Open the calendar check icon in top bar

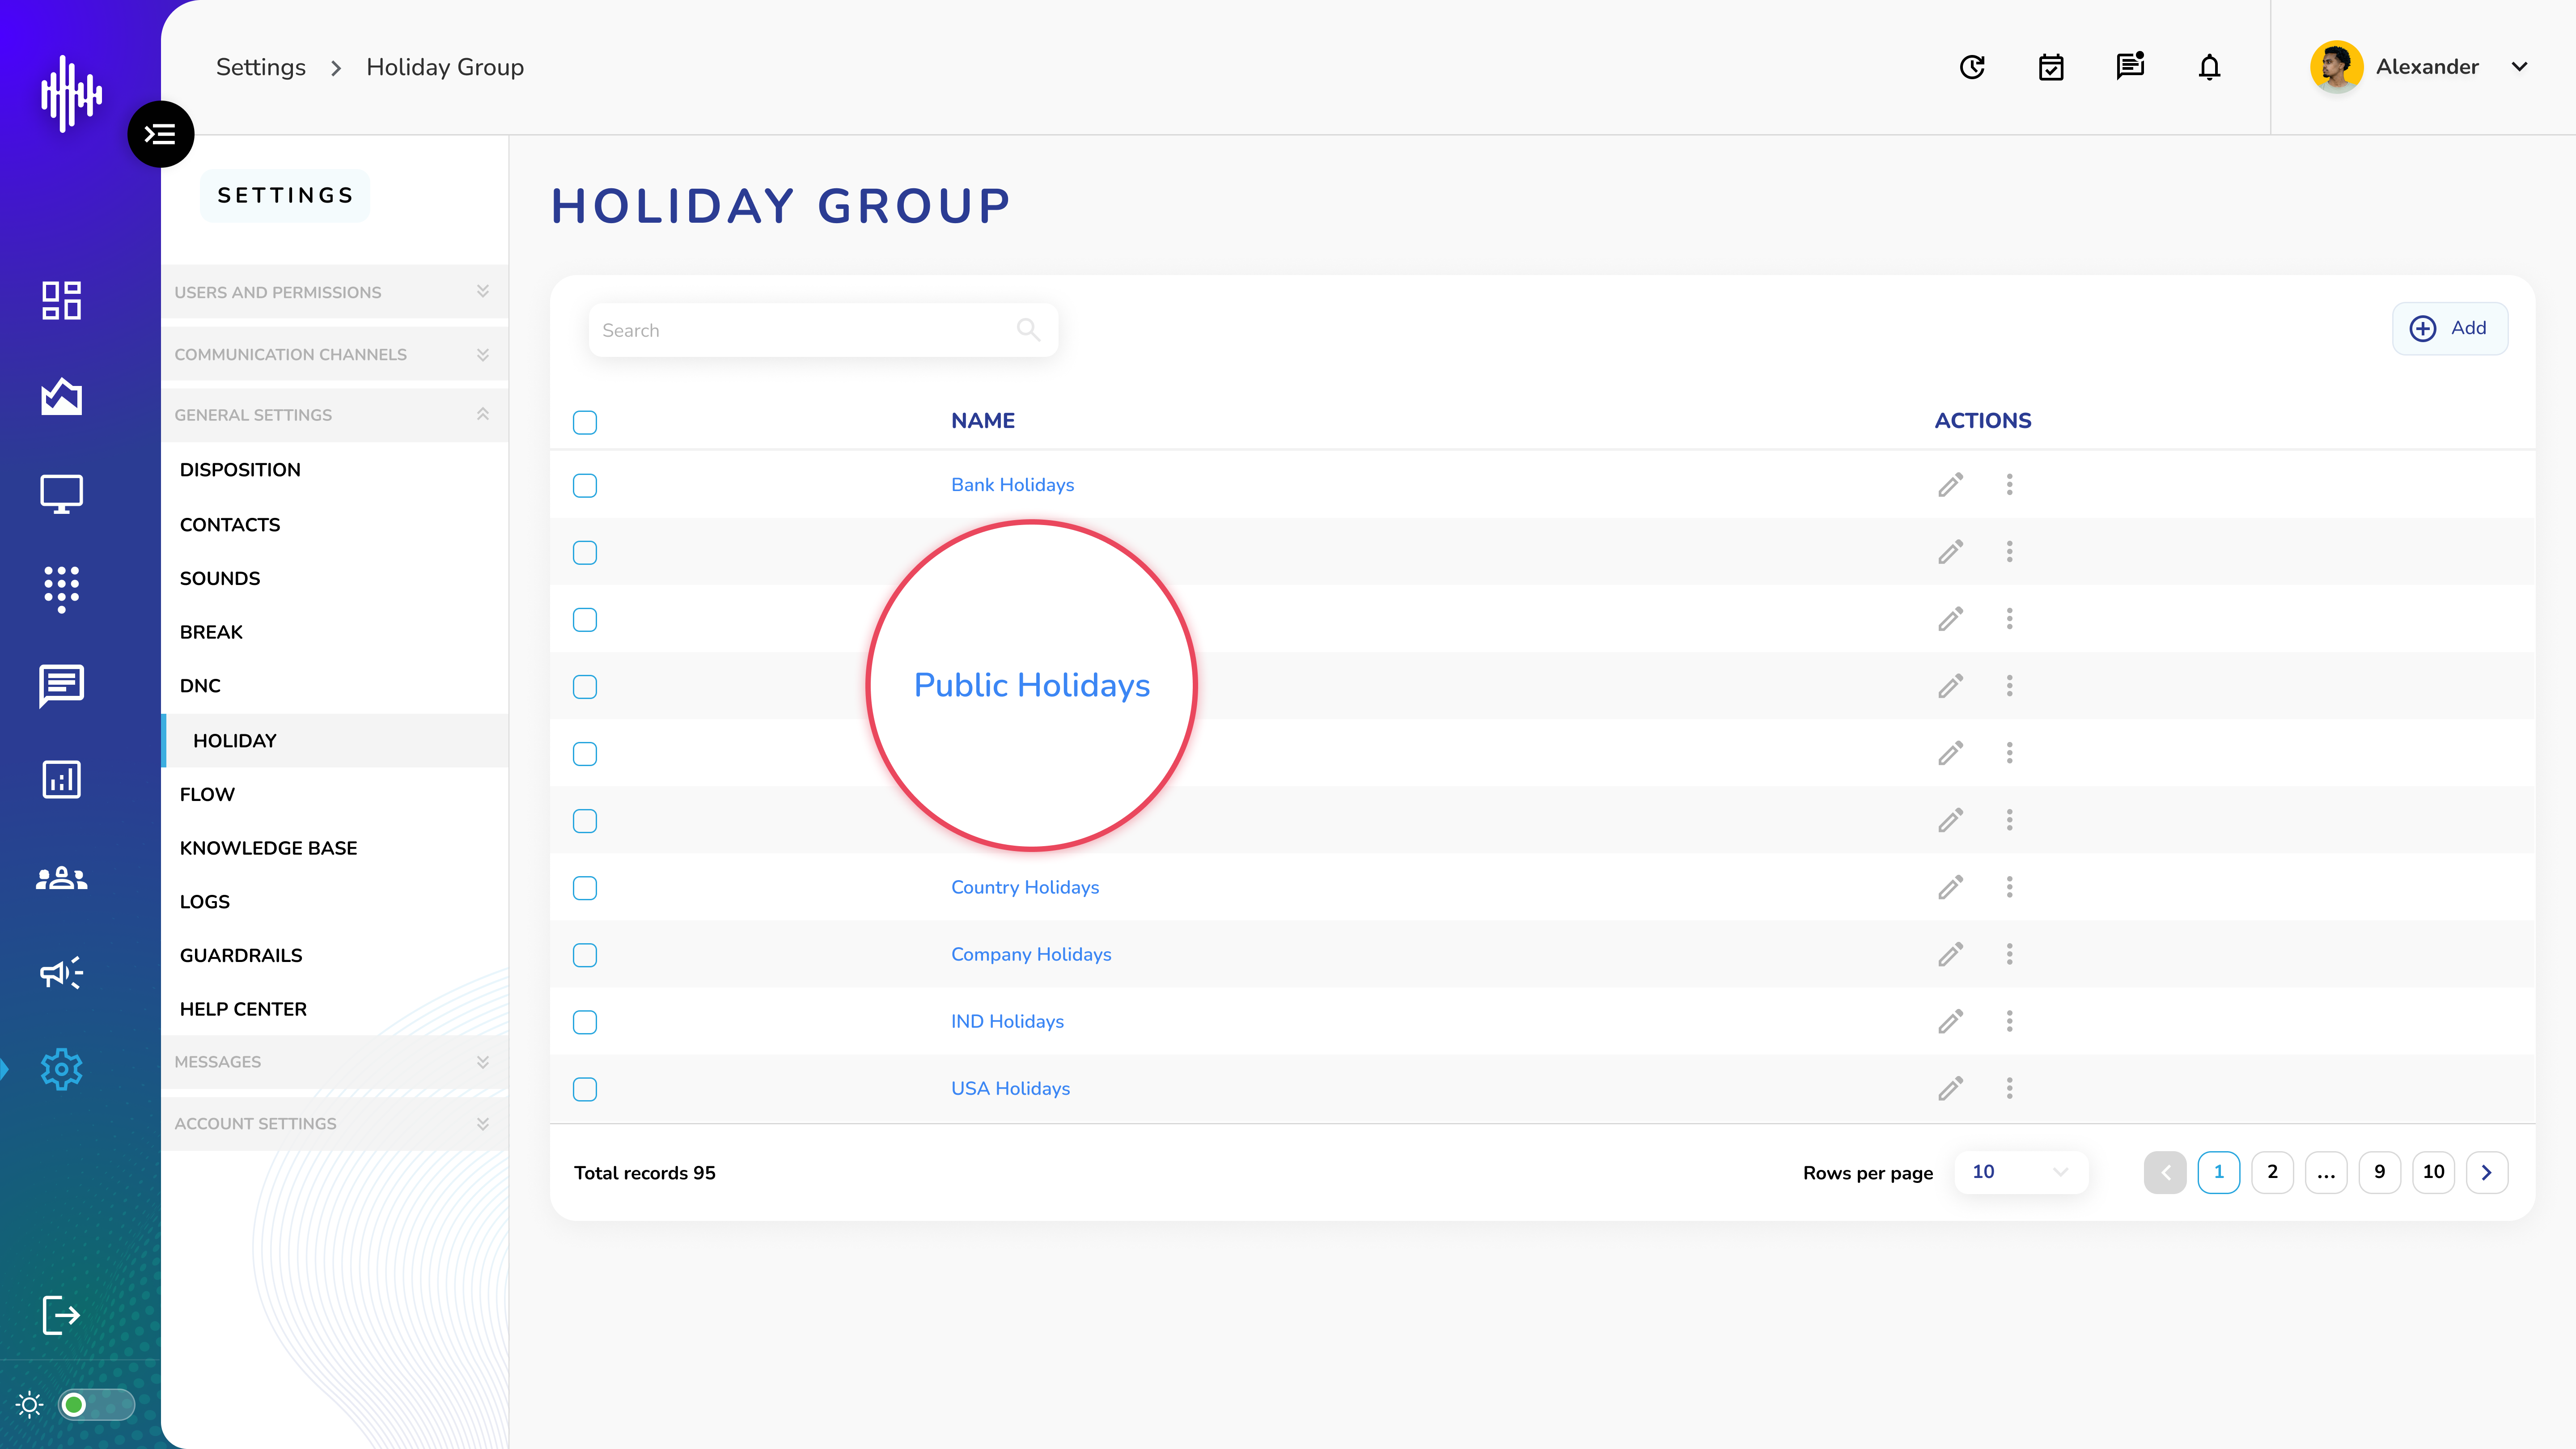click(x=2051, y=67)
